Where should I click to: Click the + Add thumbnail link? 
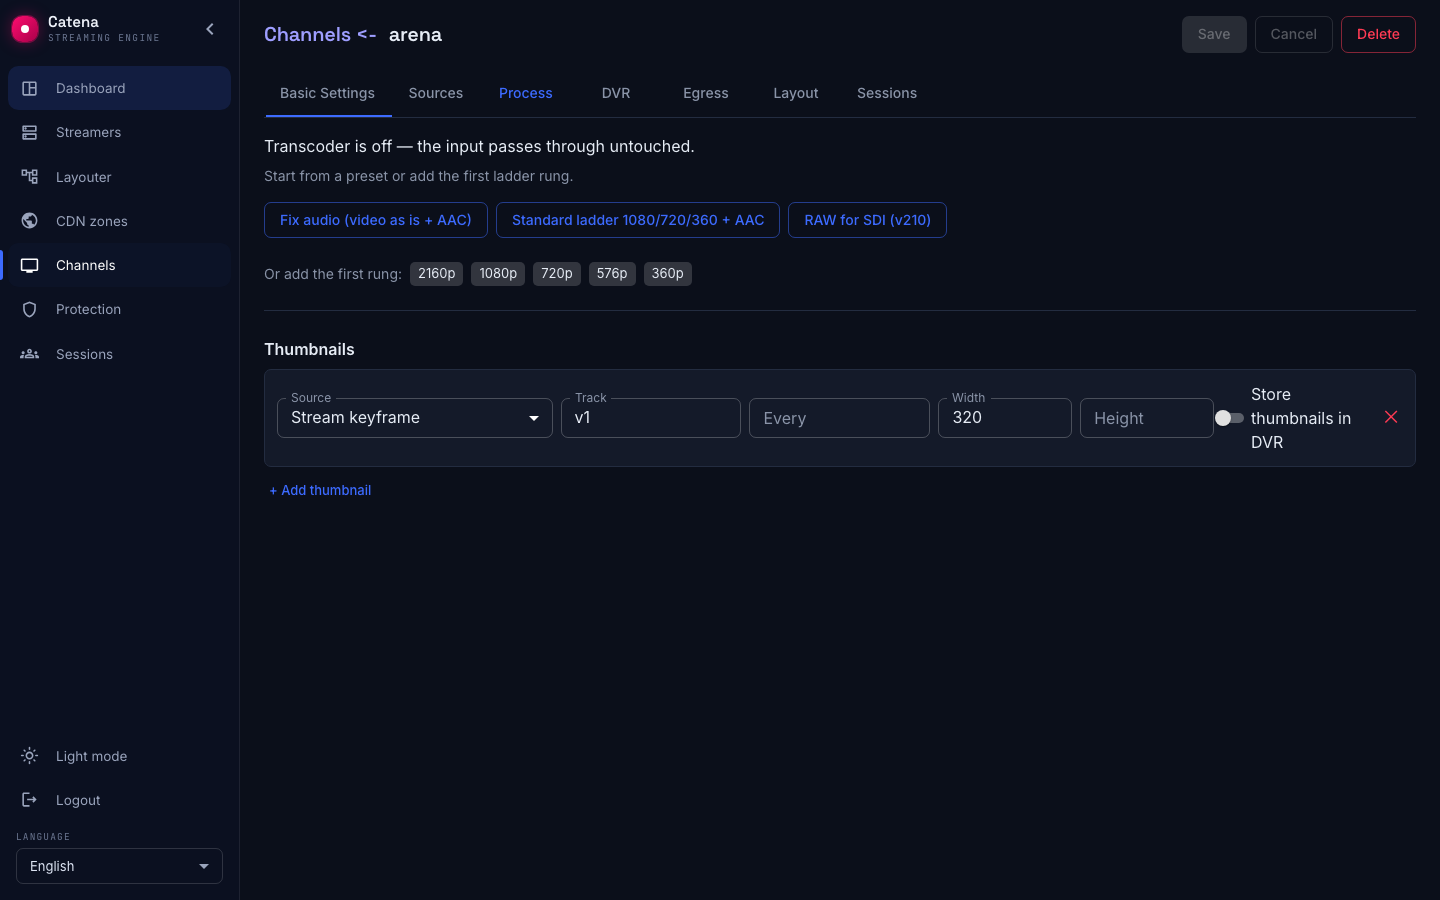320,490
